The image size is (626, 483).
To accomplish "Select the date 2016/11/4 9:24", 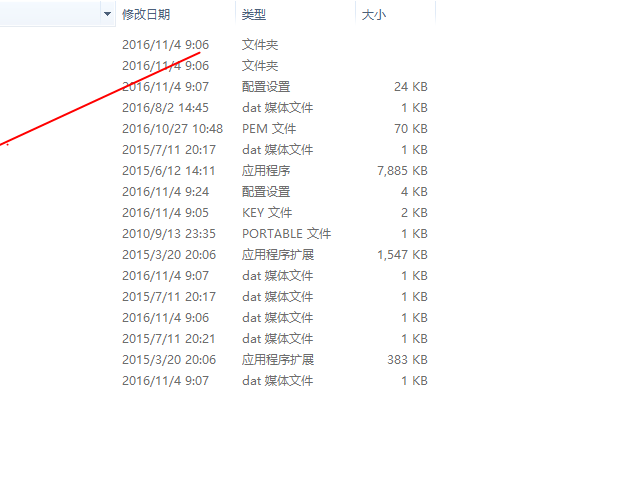I will (165, 192).
